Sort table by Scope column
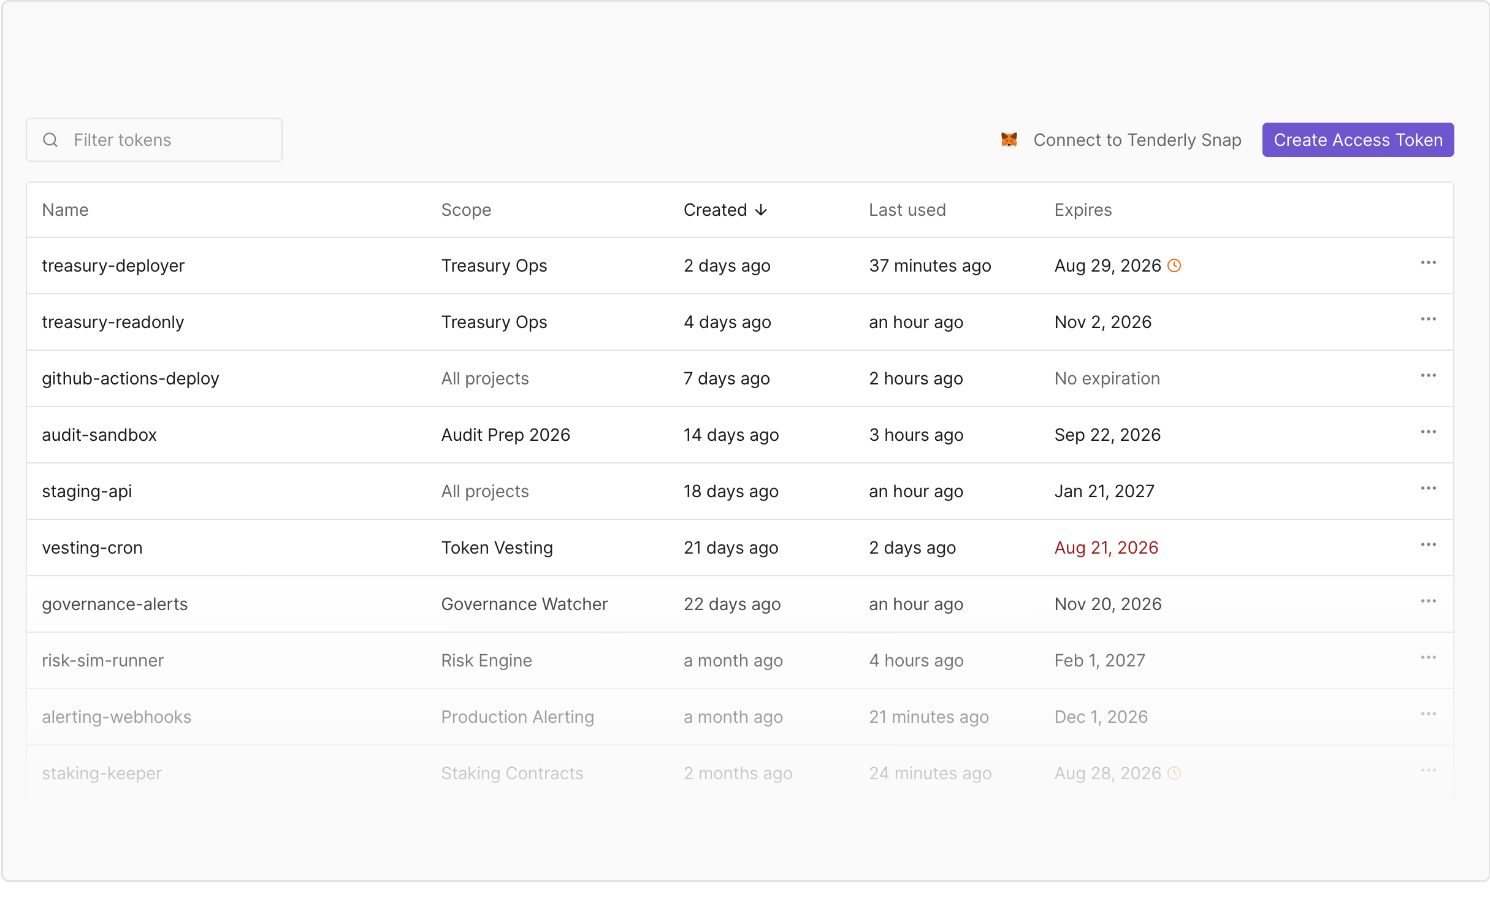This screenshot has width=1490, height=916. (x=466, y=210)
